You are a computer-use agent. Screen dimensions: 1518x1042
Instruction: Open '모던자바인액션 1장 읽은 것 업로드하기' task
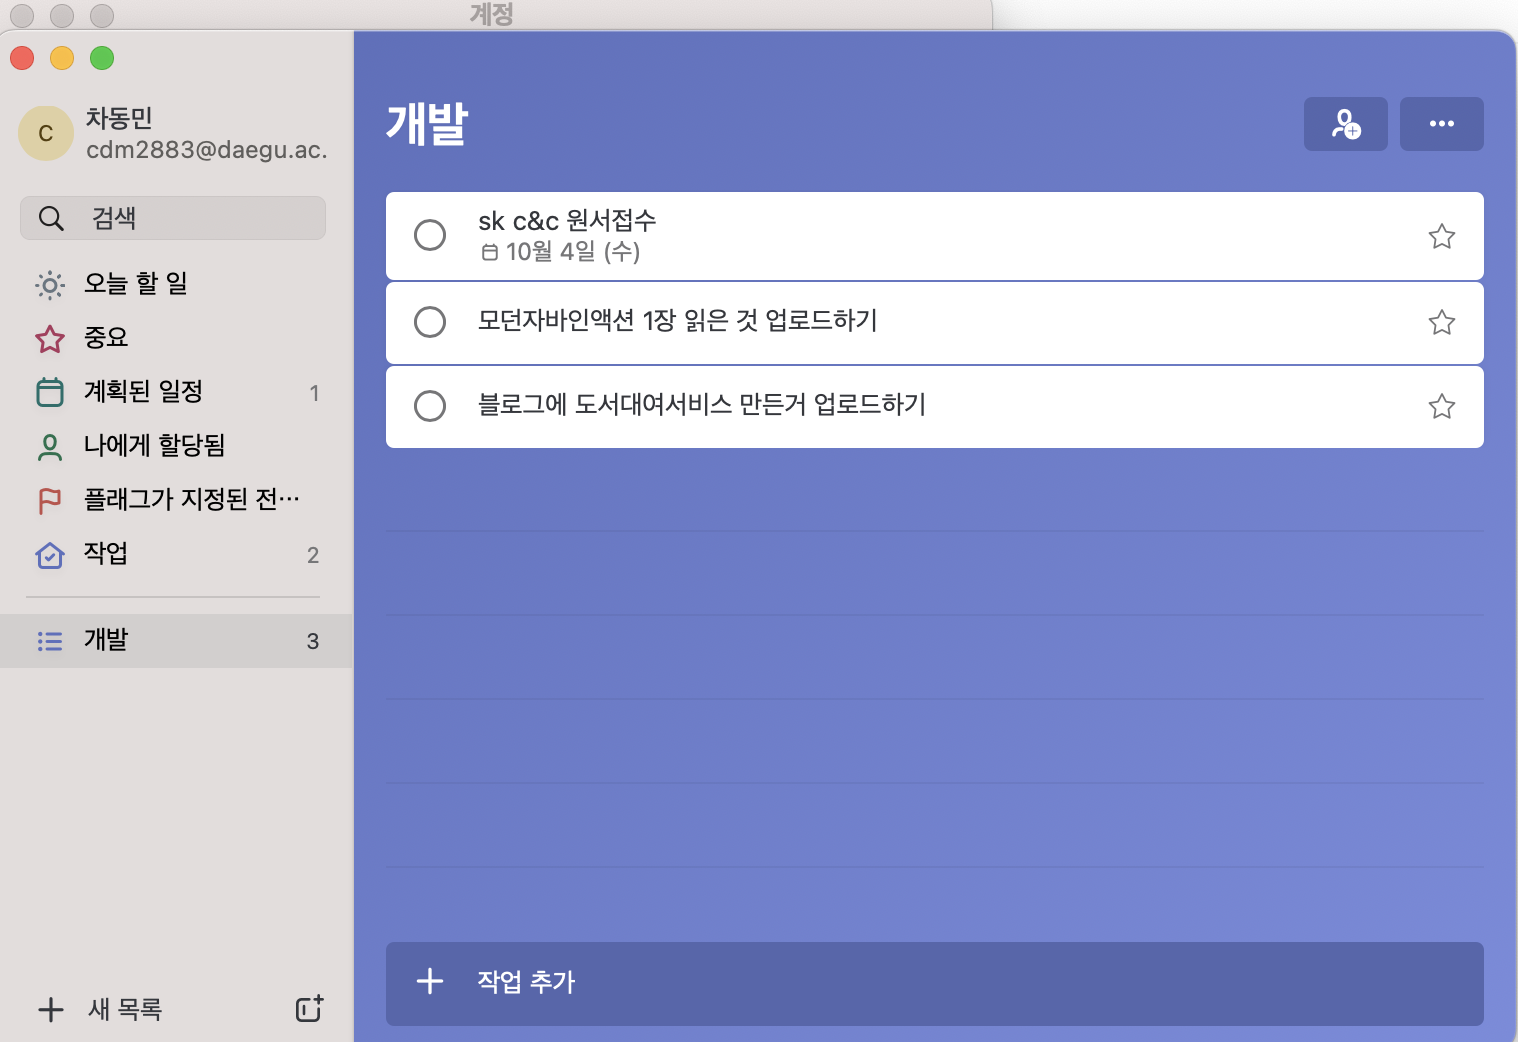click(678, 321)
